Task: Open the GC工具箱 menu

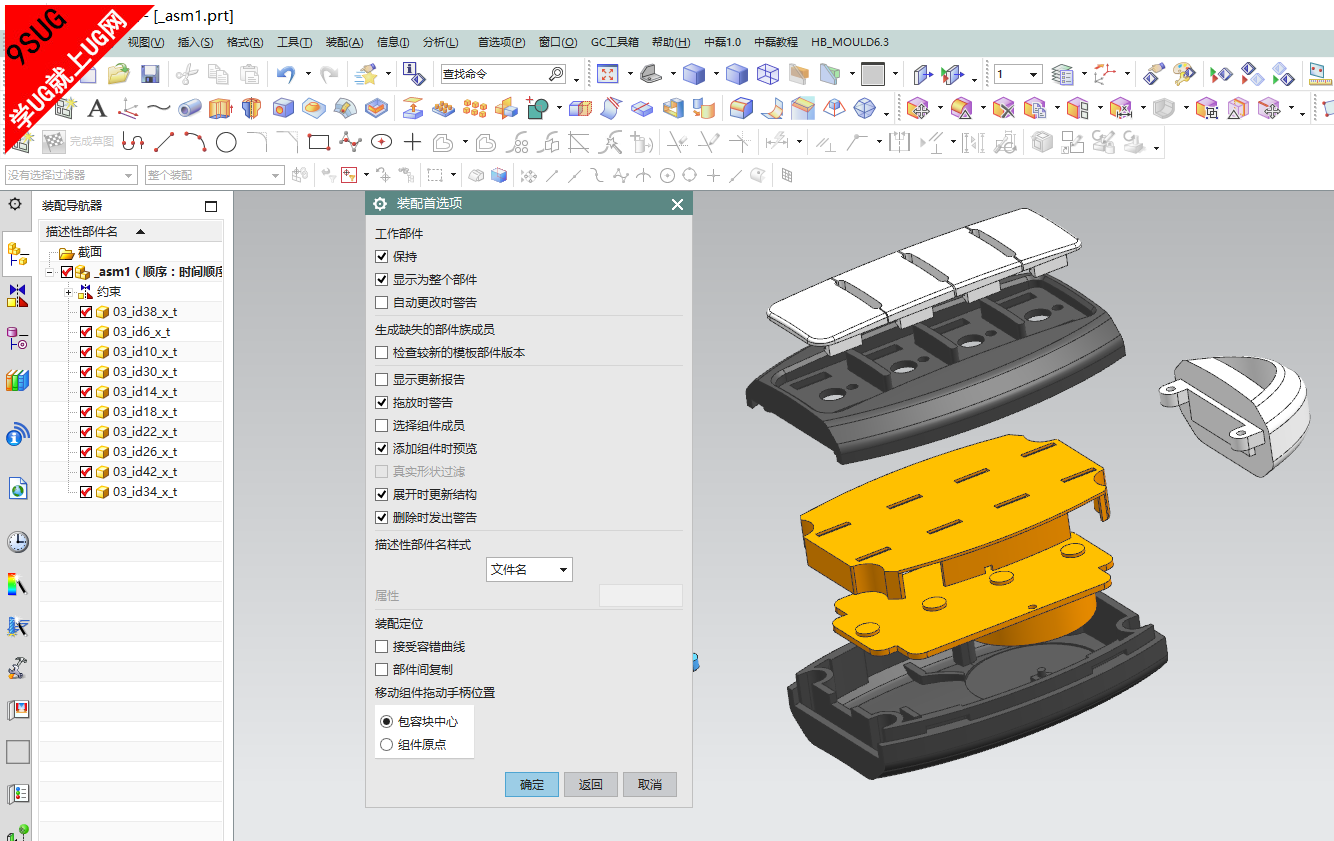Action: pos(614,42)
